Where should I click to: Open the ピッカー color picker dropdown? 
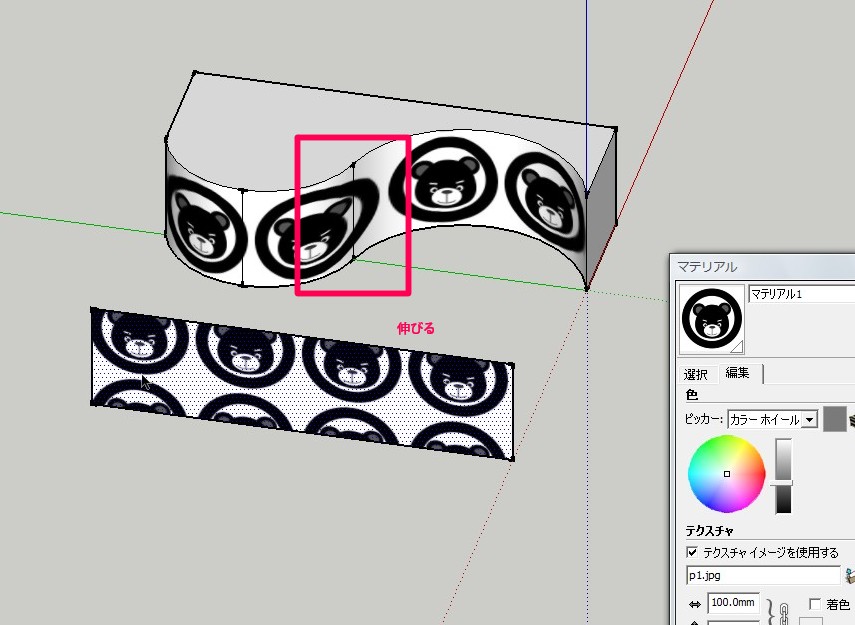(773, 419)
